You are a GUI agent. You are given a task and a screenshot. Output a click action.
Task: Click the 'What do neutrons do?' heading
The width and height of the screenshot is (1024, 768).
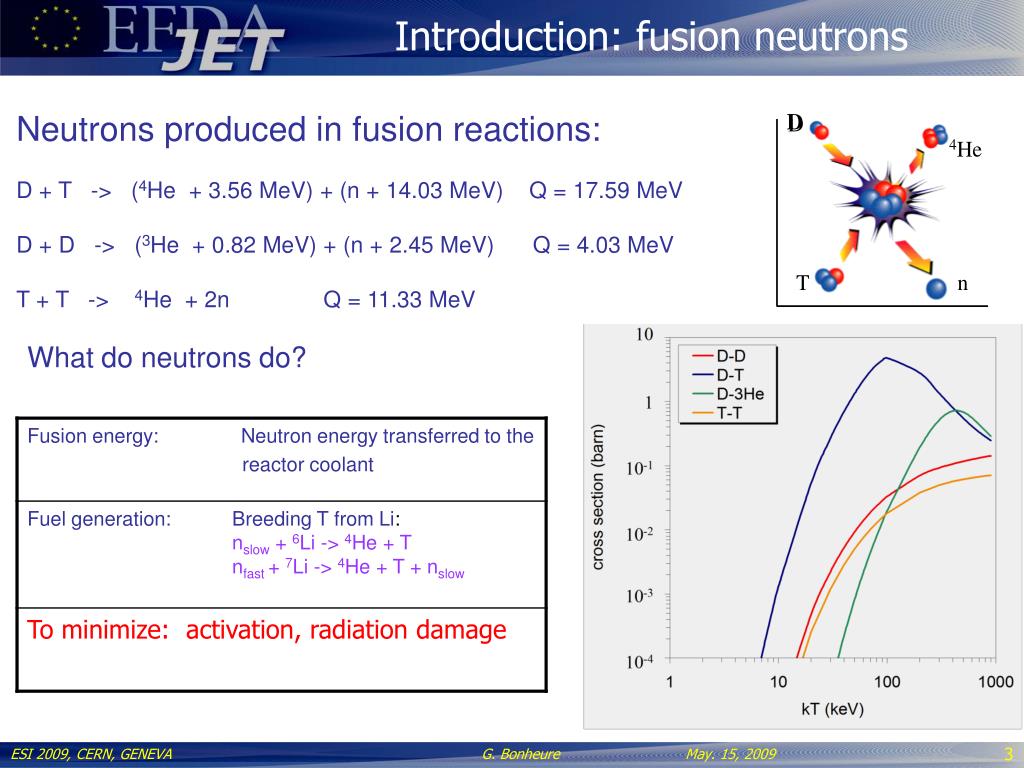point(167,357)
